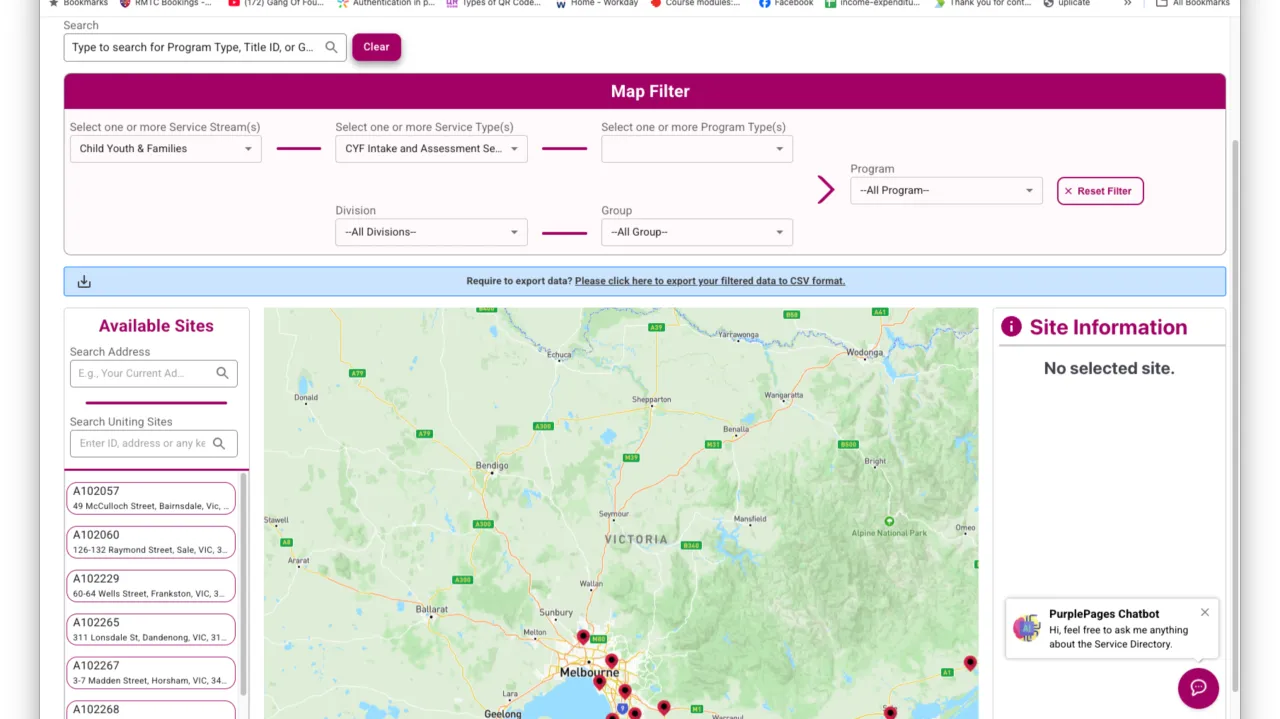The image size is (1280, 719).
Task: Select the map marker next to the M80 label
Action: [583, 637]
